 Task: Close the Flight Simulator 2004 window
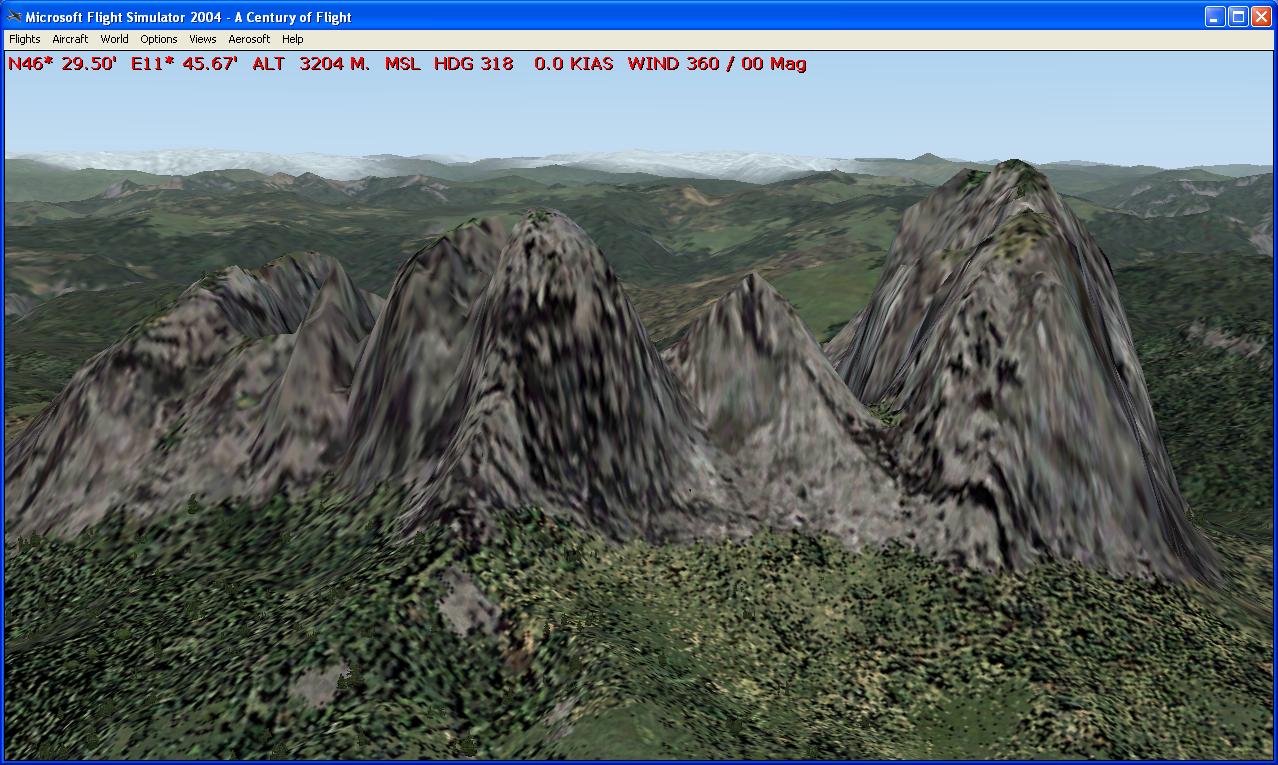(1261, 17)
